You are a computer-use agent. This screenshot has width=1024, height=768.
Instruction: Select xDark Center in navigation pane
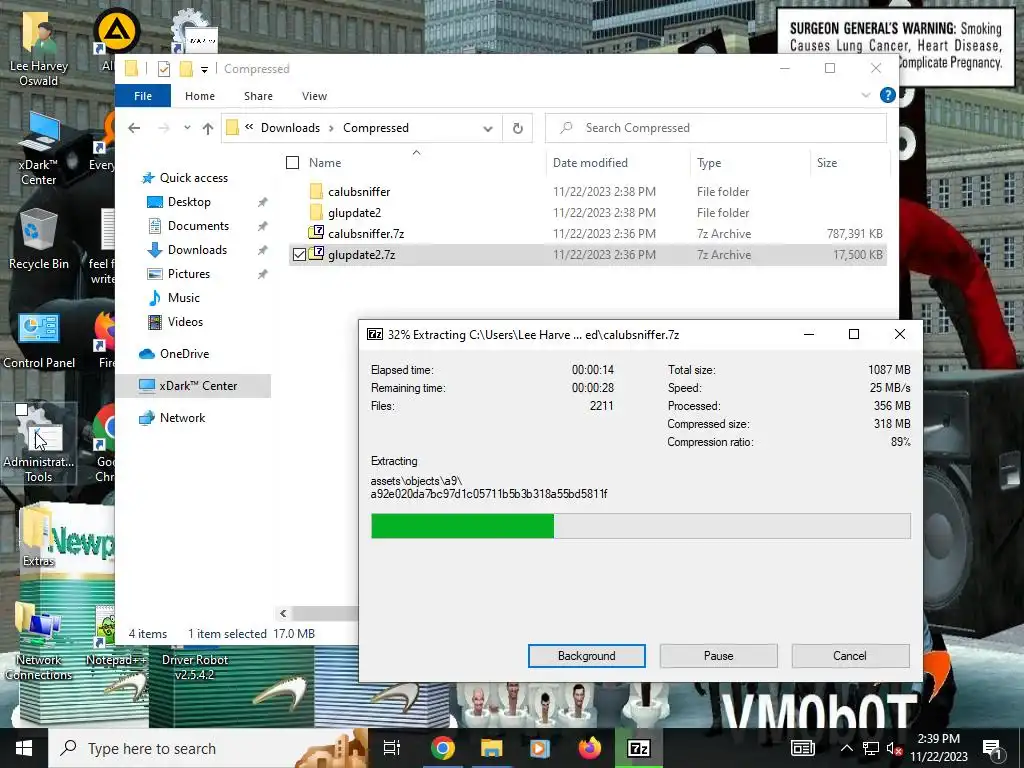(x=198, y=386)
